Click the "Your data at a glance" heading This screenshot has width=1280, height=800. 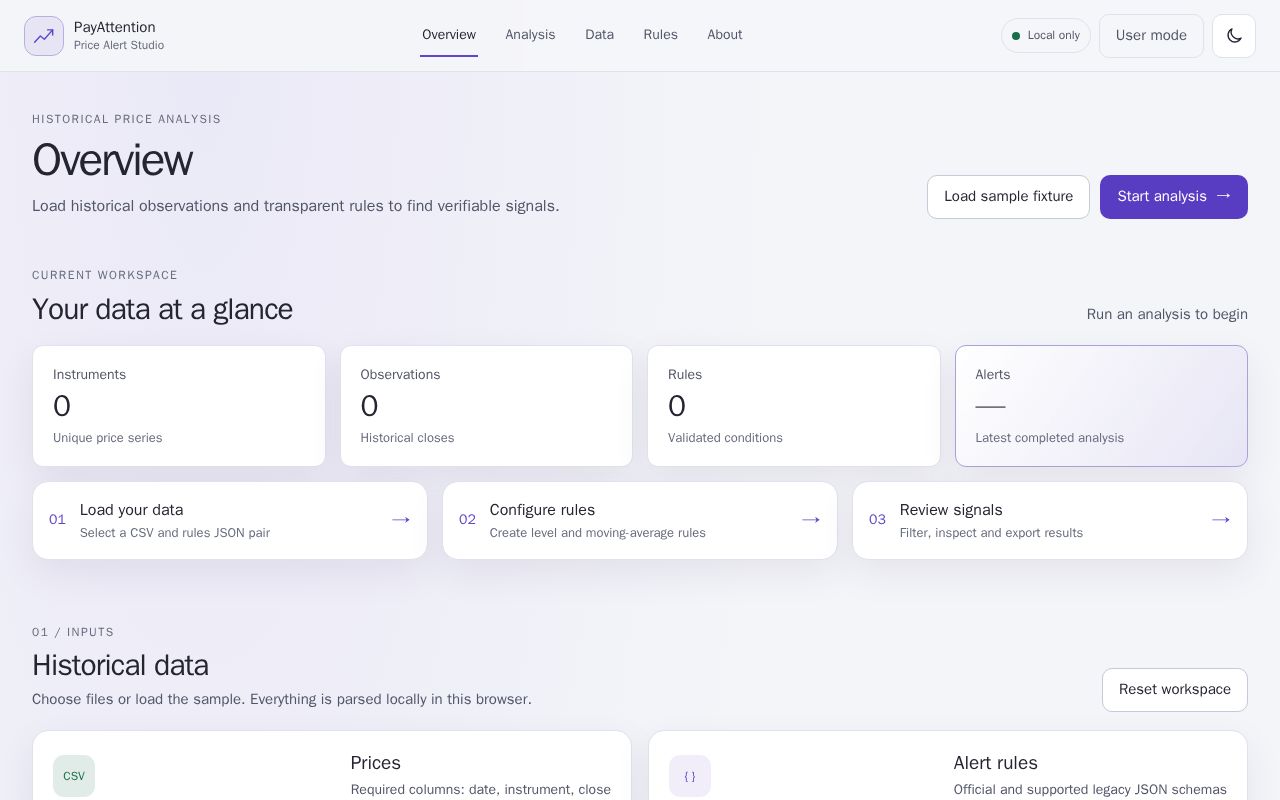[162, 309]
